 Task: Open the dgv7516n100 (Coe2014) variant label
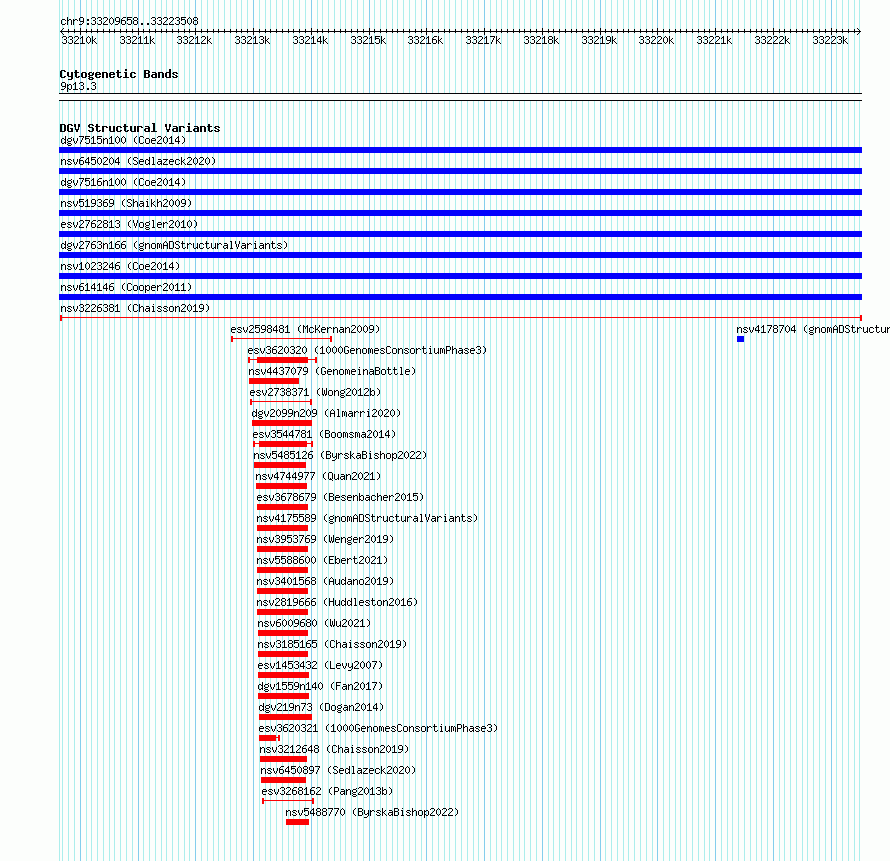[x=123, y=182]
